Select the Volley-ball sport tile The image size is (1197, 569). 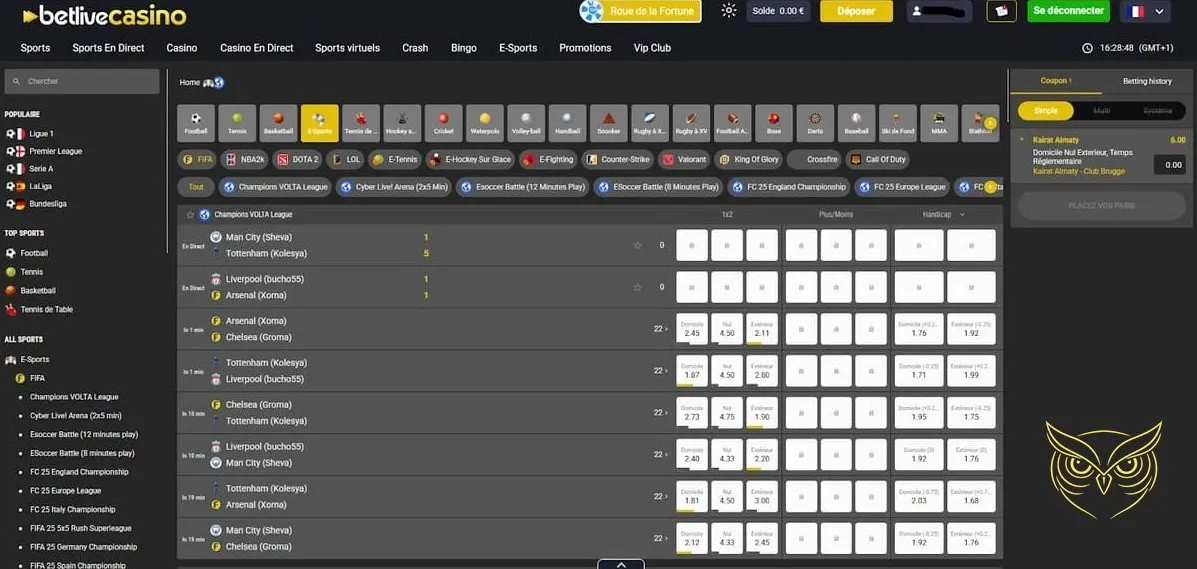pos(525,123)
